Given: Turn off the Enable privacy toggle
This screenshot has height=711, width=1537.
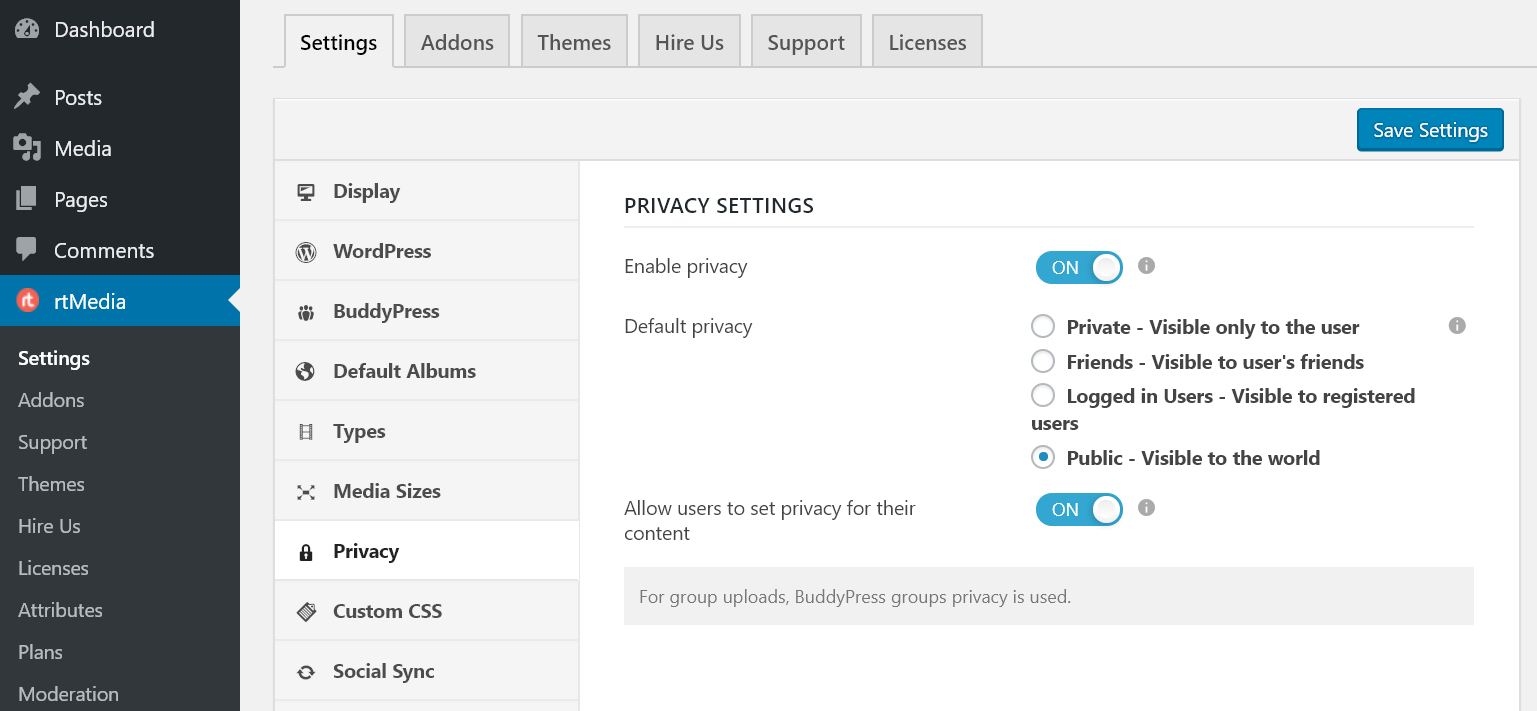Looking at the screenshot, I should click(x=1079, y=267).
